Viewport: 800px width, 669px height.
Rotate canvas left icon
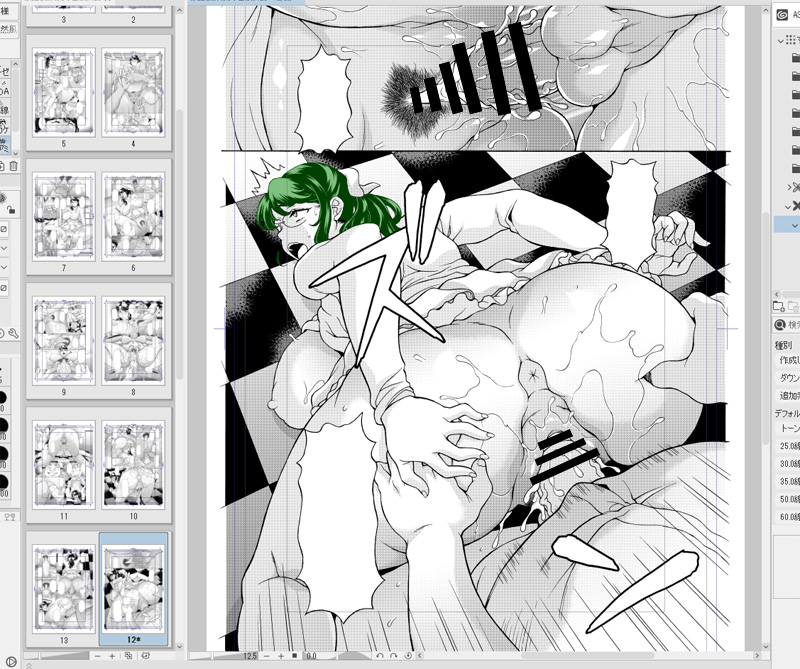[x=380, y=656]
